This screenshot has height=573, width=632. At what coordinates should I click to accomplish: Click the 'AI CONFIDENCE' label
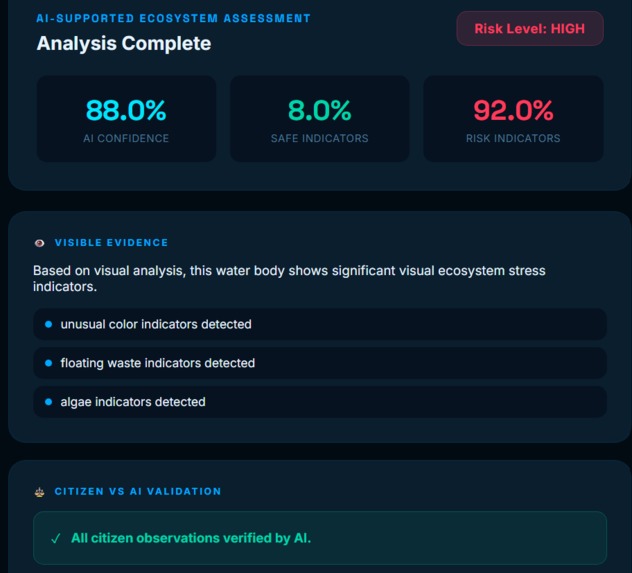coord(126,138)
